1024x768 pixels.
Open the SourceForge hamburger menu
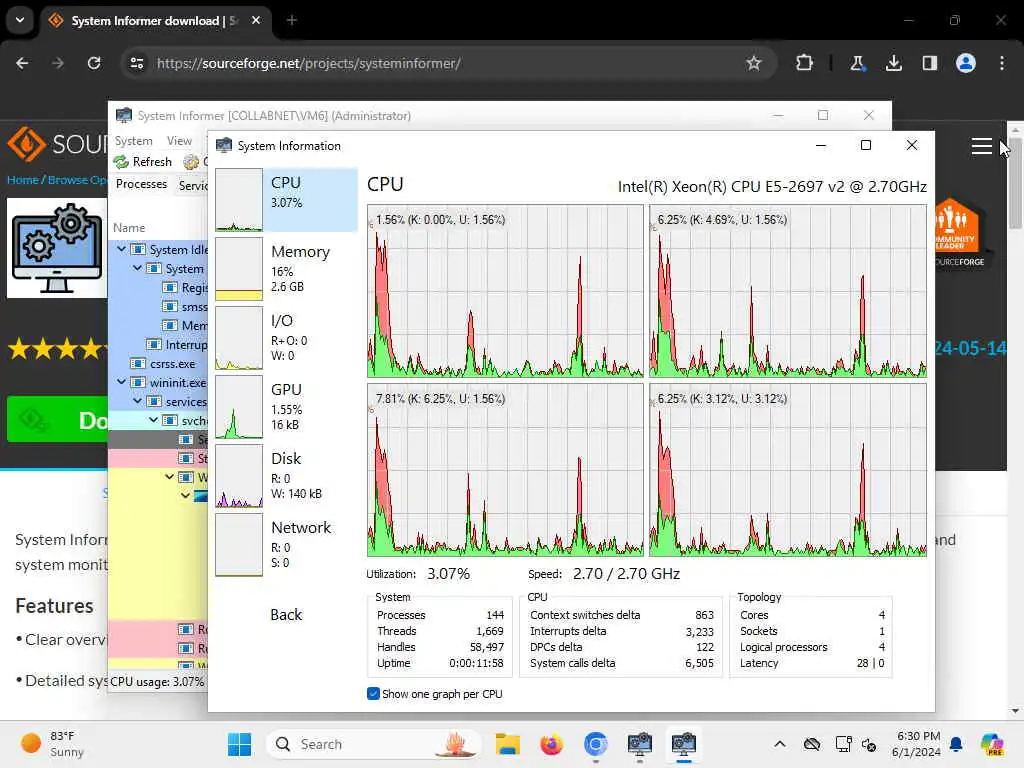click(982, 146)
